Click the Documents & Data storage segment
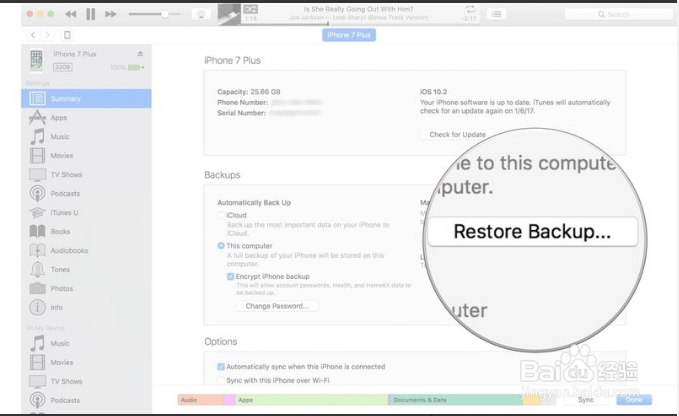The image size is (679, 416). coord(456,400)
